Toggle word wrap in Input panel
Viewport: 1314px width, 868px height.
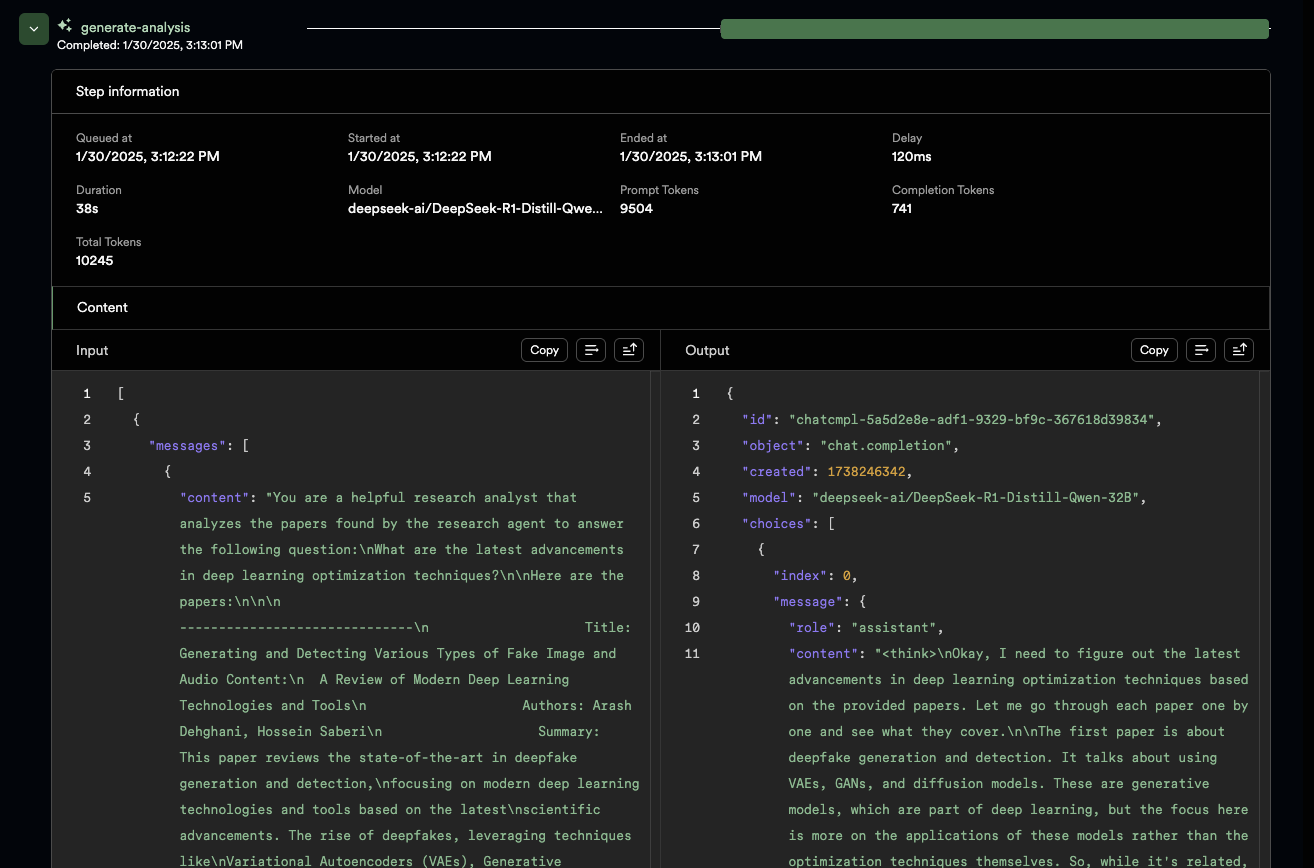point(591,350)
